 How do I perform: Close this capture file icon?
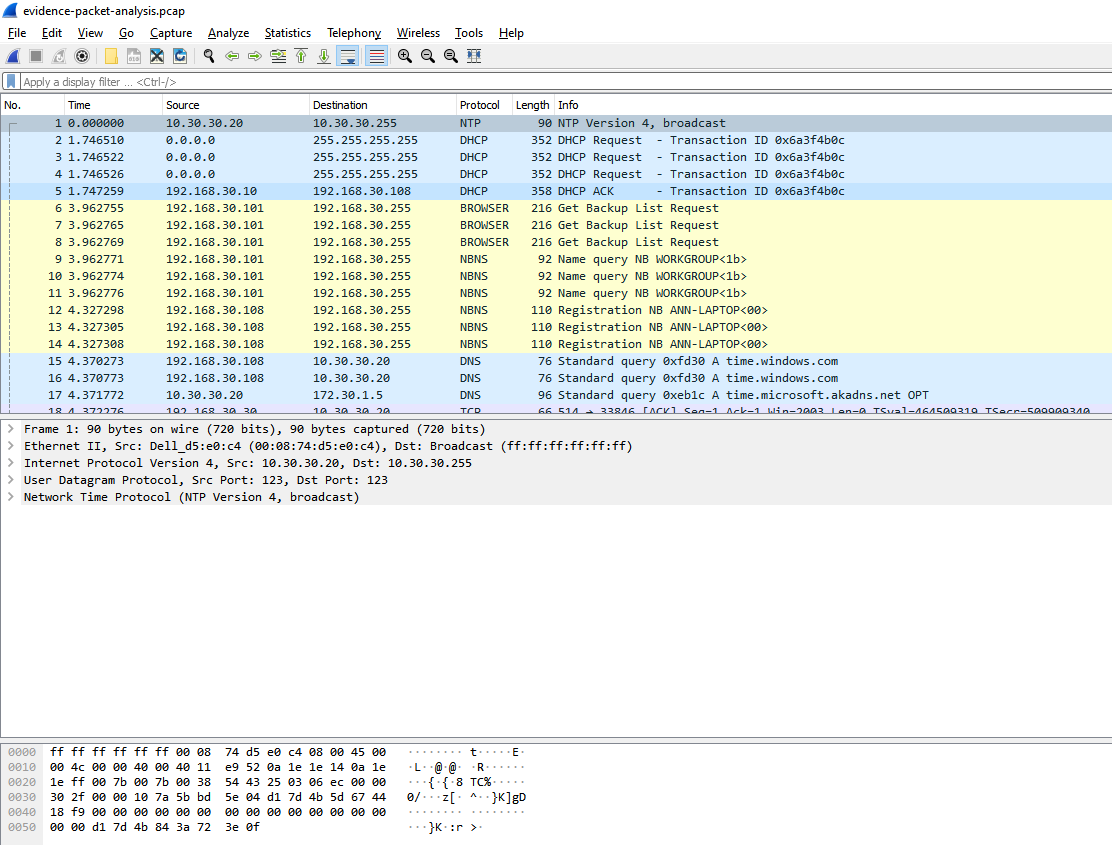[x=157, y=56]
